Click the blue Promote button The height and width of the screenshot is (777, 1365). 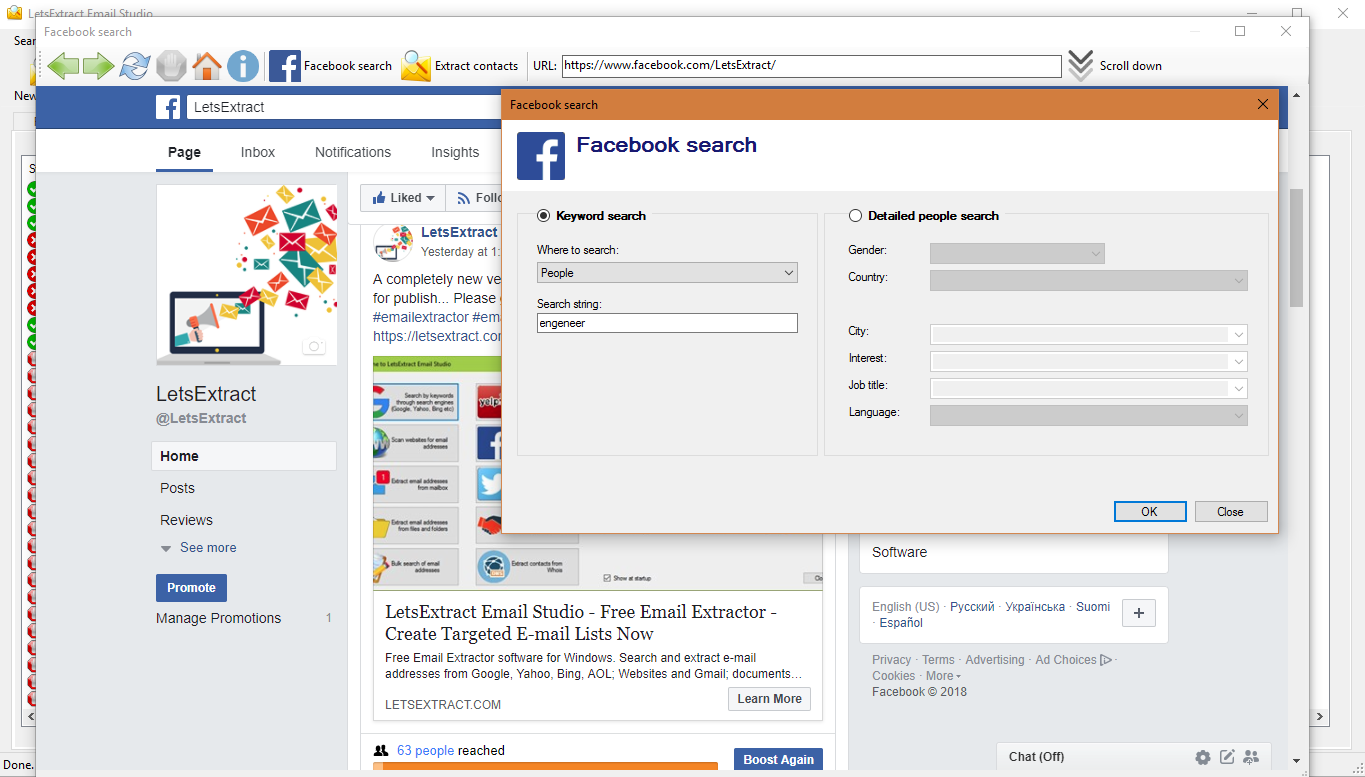click(x=191, y=588)
